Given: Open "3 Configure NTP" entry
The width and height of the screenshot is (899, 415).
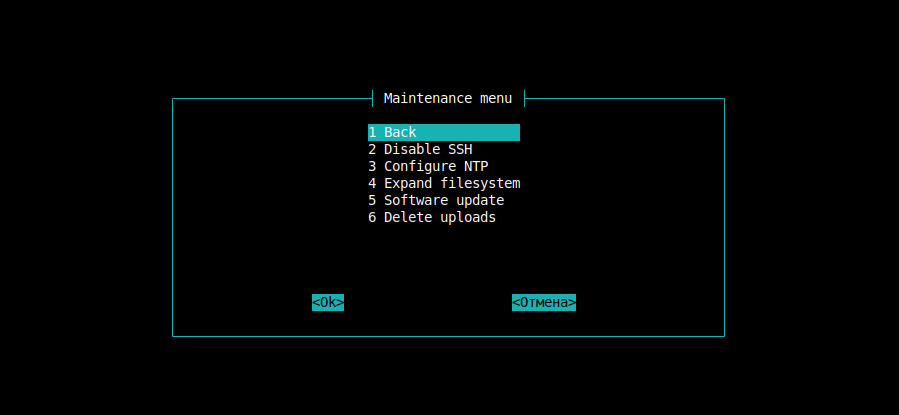Looking at the screenshot, I should tap(428, 167).
